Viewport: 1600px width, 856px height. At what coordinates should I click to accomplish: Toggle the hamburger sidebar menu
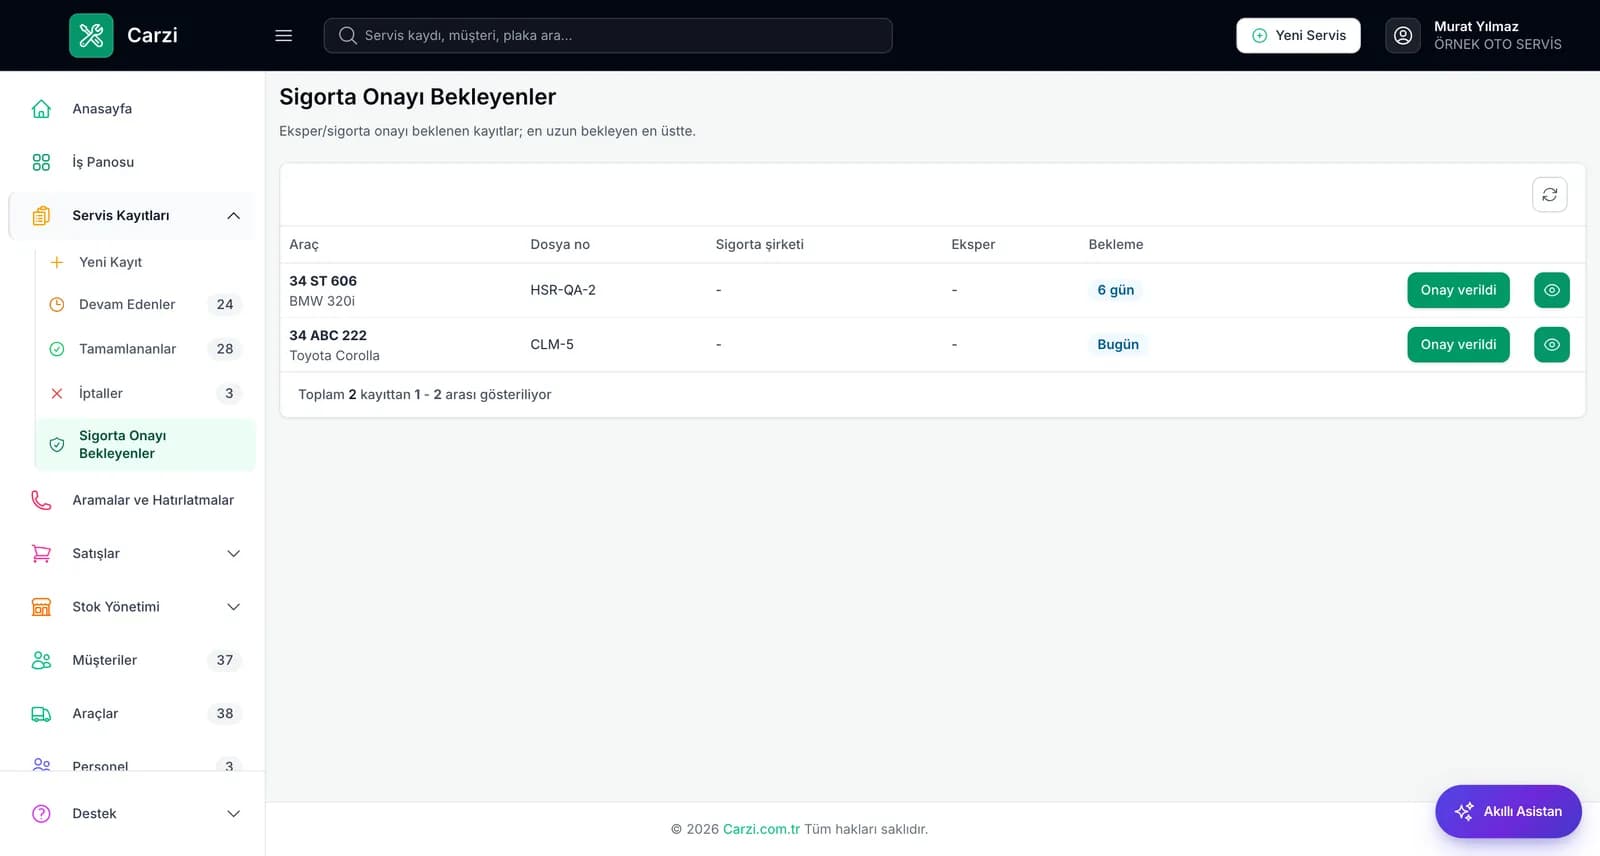tap(284, 35)
